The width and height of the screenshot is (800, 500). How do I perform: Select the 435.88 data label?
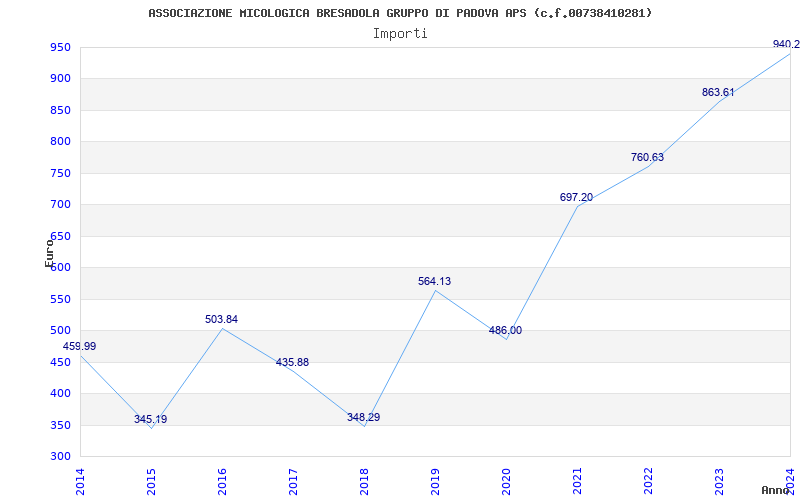tap(292, 363)
